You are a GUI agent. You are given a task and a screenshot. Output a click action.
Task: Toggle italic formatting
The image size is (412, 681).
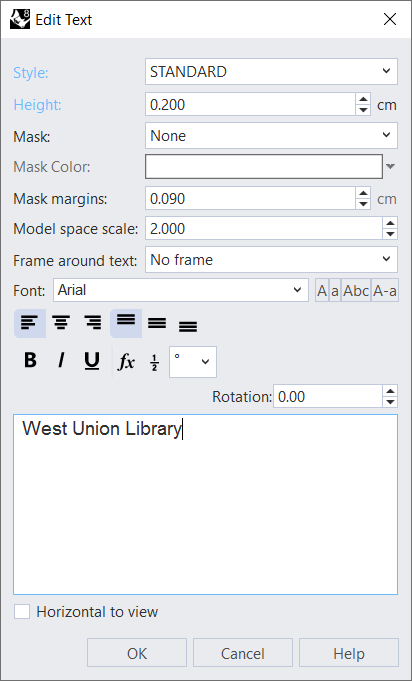point(61,360)
